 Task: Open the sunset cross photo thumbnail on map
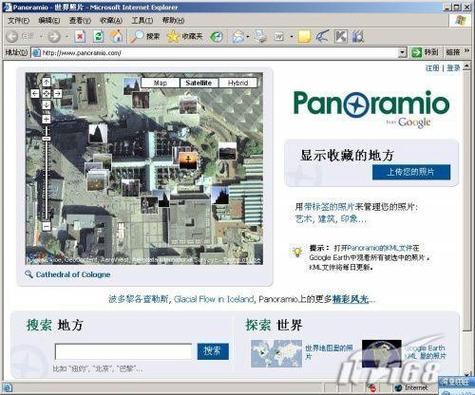coord(188,160)
